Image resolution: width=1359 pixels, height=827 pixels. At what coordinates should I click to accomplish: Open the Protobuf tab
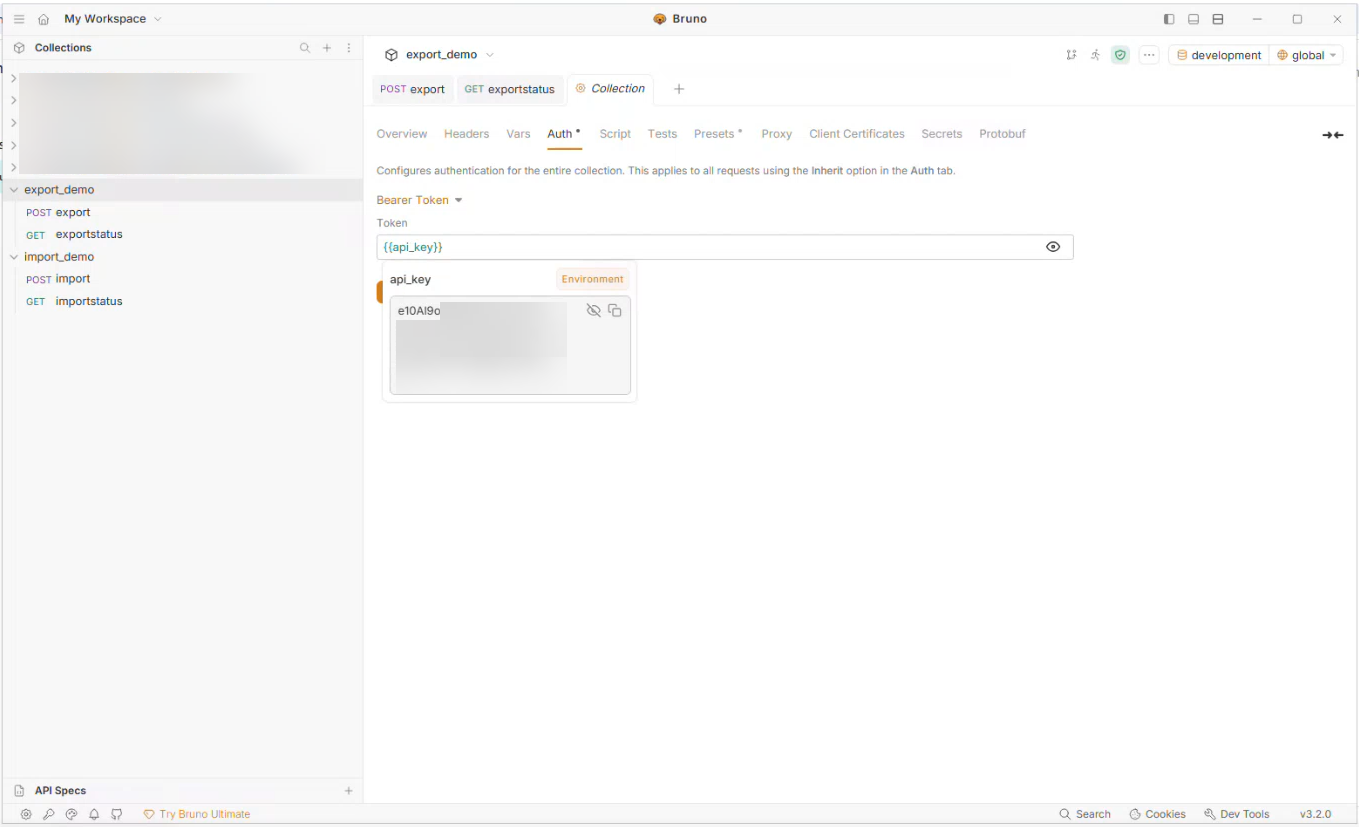click(x=1002, y=134)
